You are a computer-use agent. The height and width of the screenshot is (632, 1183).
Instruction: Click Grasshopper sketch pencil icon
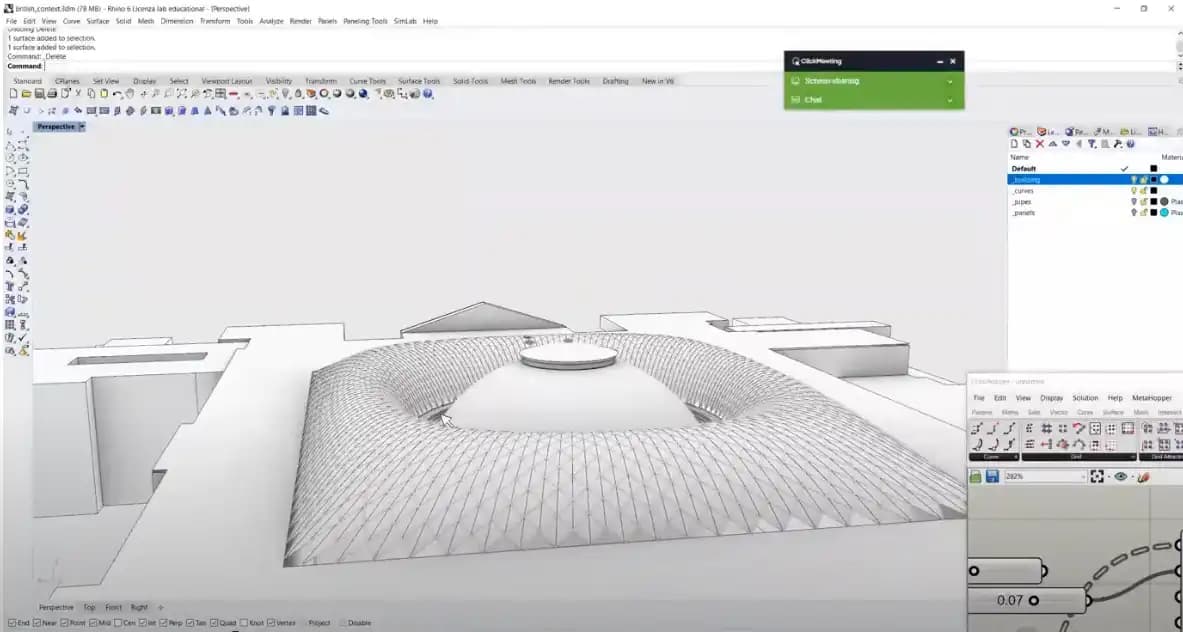click(x=1144, y=477)
